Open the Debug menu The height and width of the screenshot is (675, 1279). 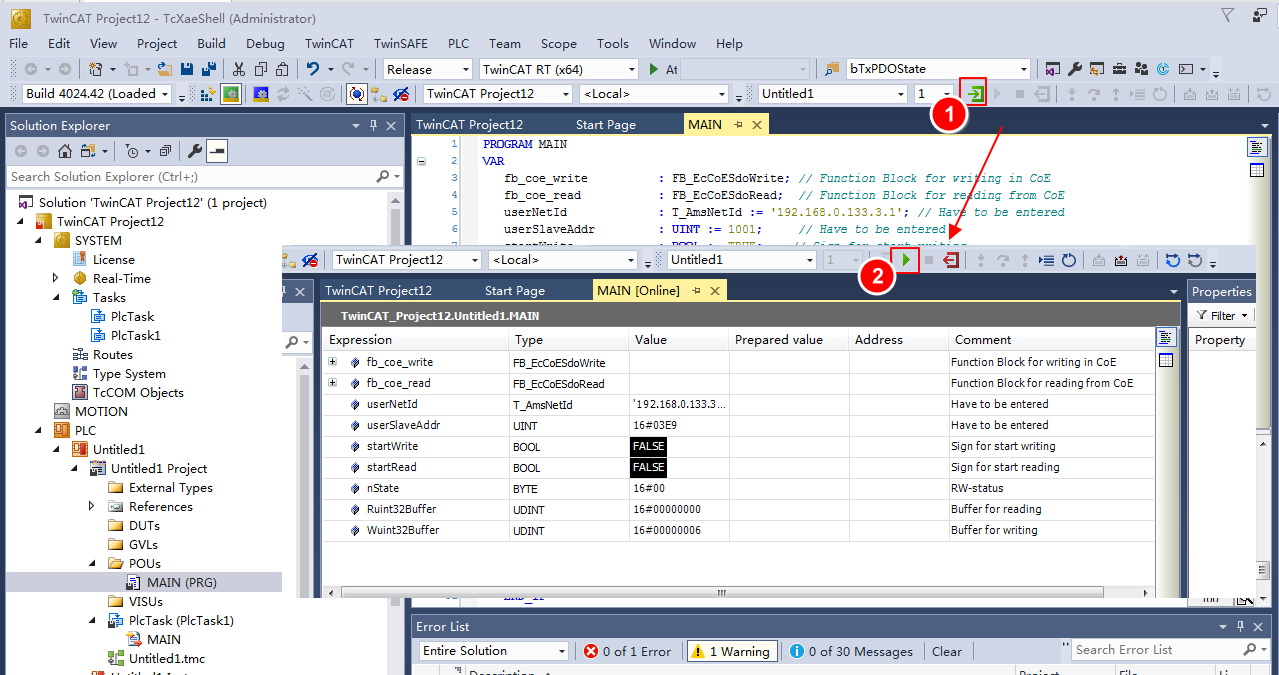tap(265, 43)
